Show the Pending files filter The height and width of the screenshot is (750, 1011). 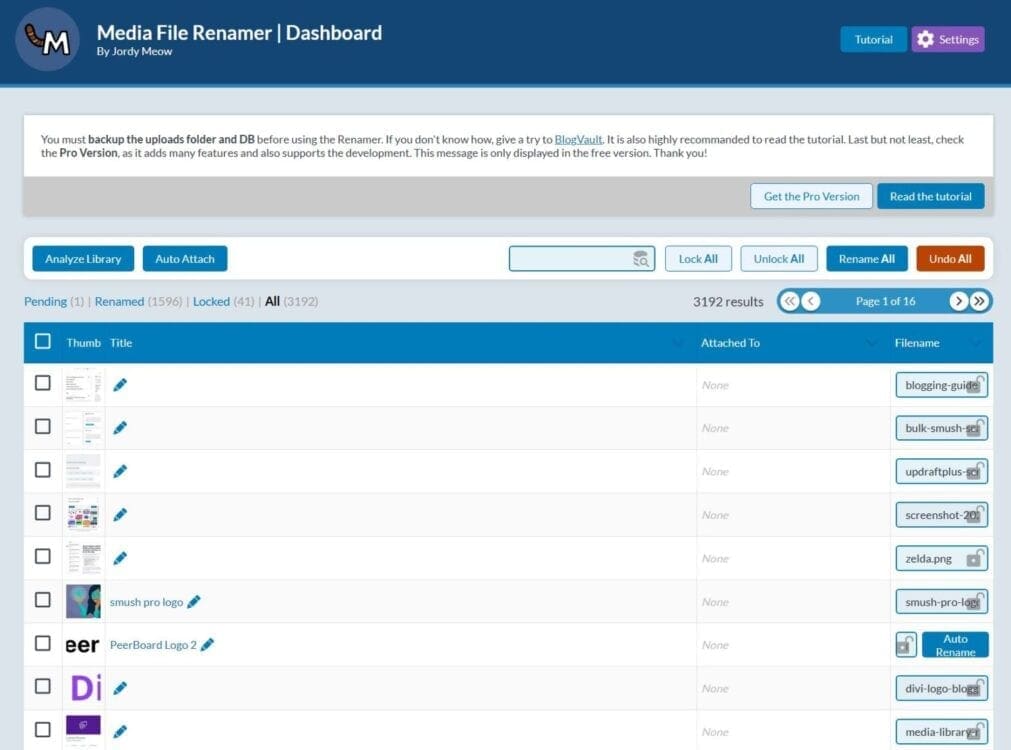pyautogui.click(x=45, y=301)
